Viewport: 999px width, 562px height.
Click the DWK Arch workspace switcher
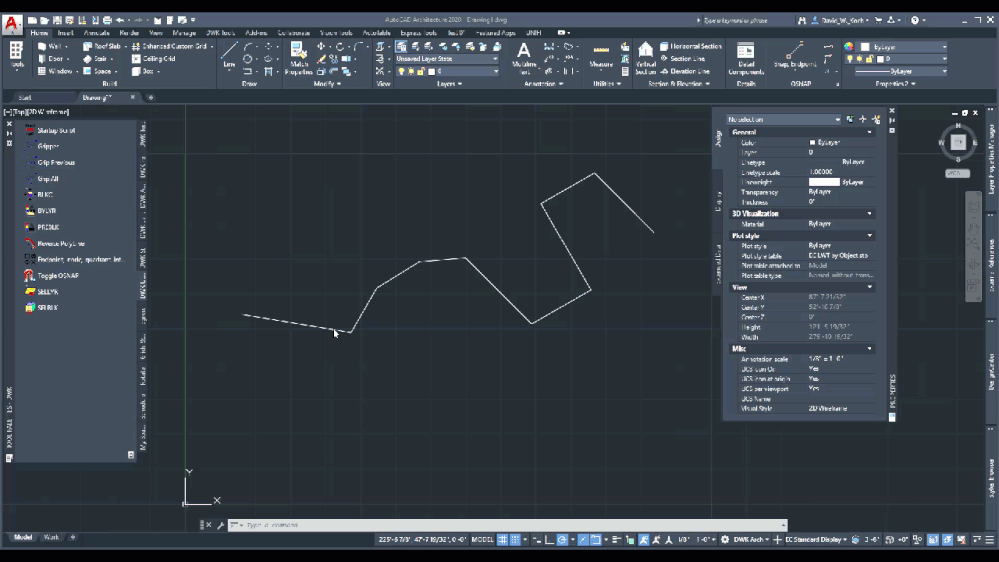[751, 540]
